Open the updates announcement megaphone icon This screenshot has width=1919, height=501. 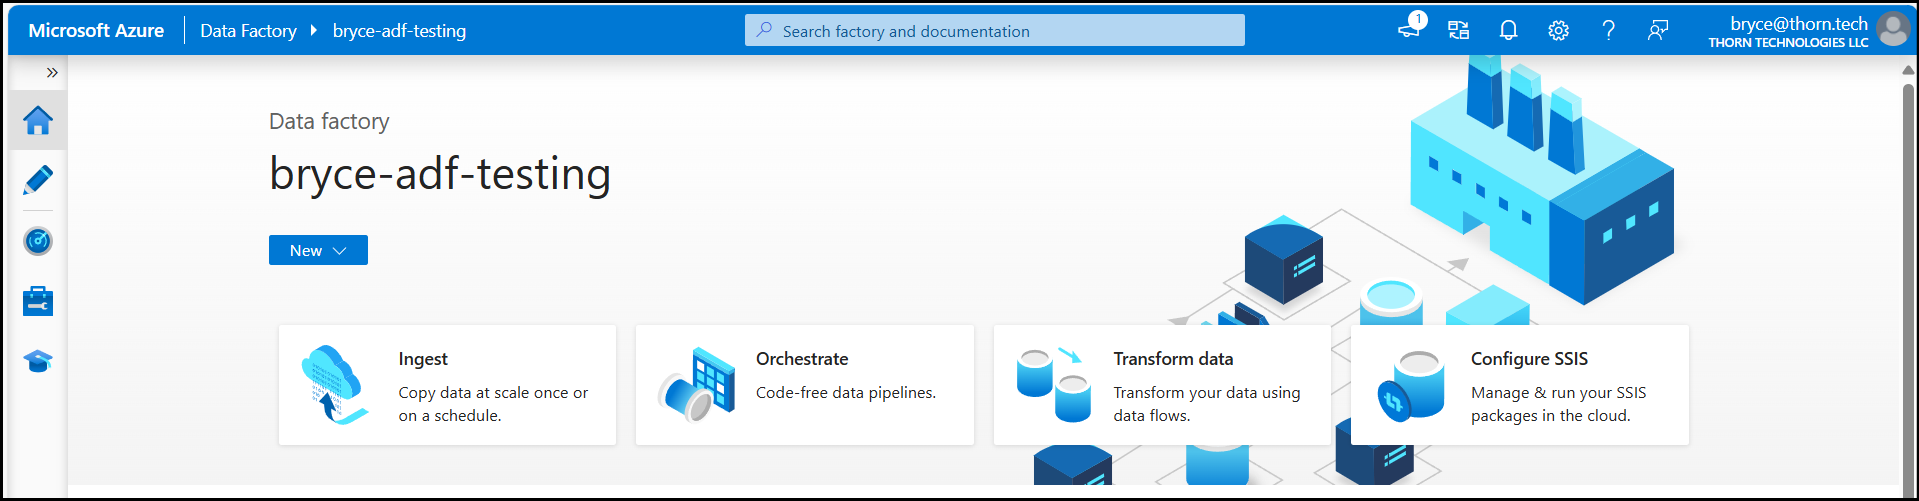(1410, 30)
